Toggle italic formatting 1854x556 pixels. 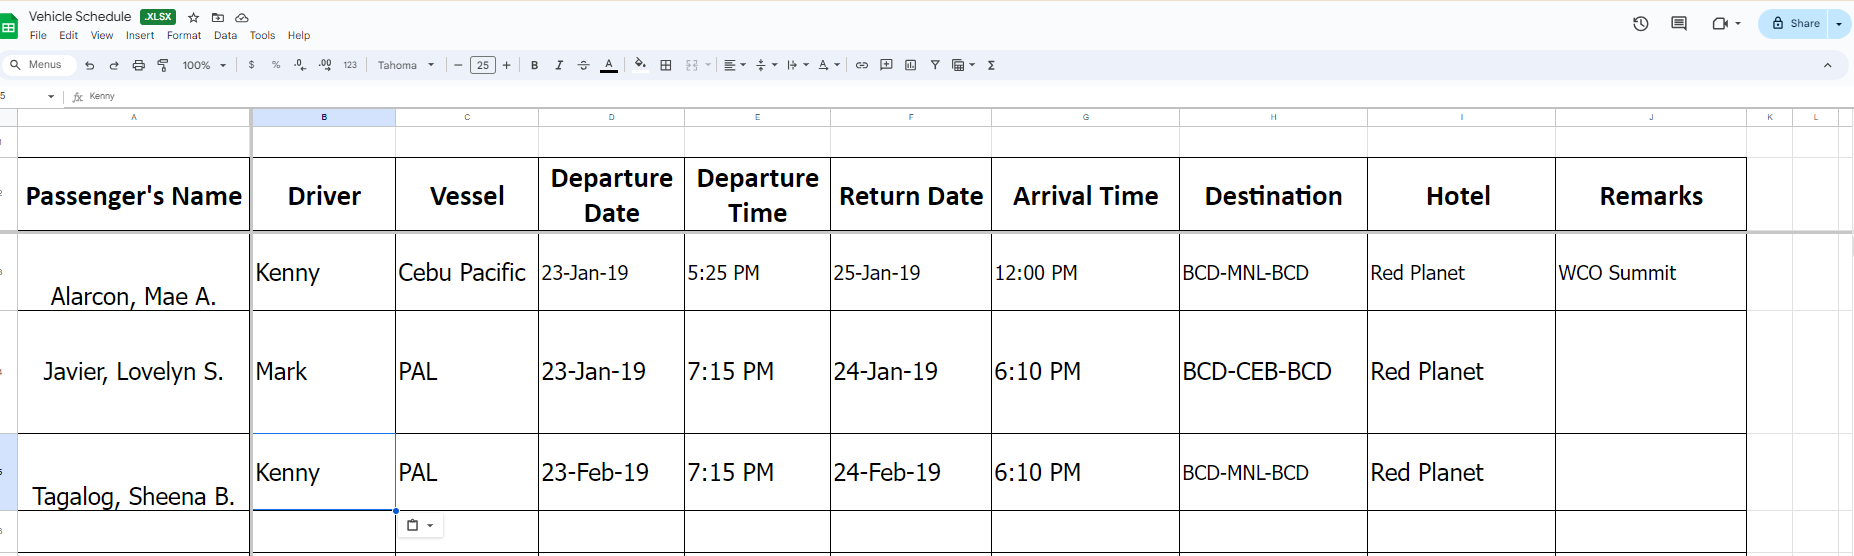559,65
